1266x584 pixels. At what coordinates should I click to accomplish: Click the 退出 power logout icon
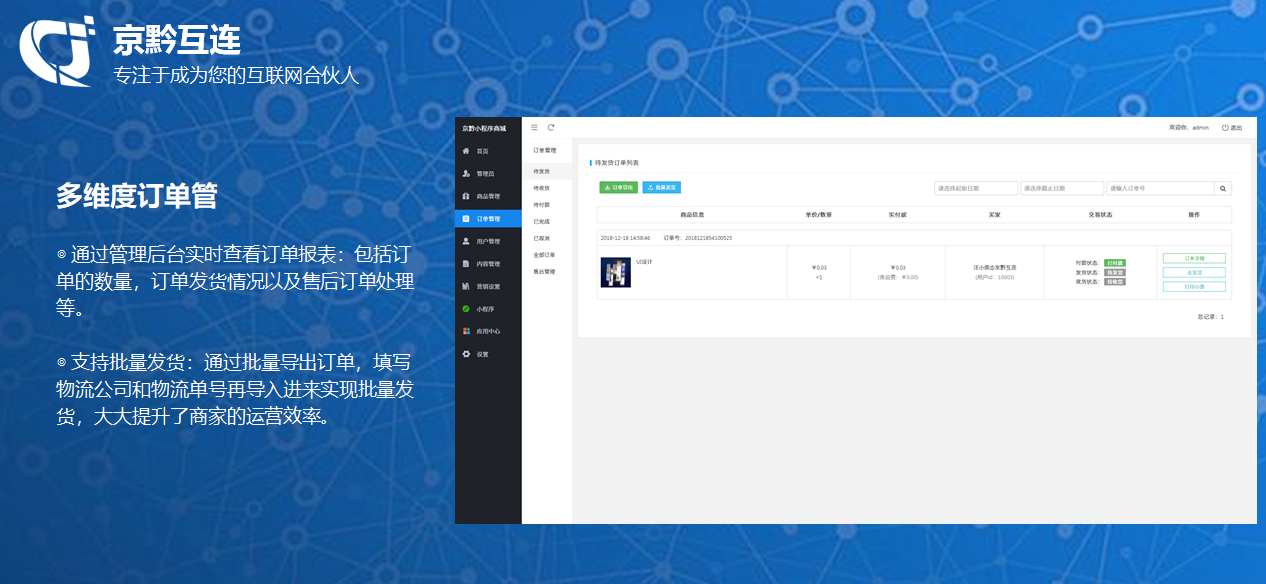[1225, 128]
